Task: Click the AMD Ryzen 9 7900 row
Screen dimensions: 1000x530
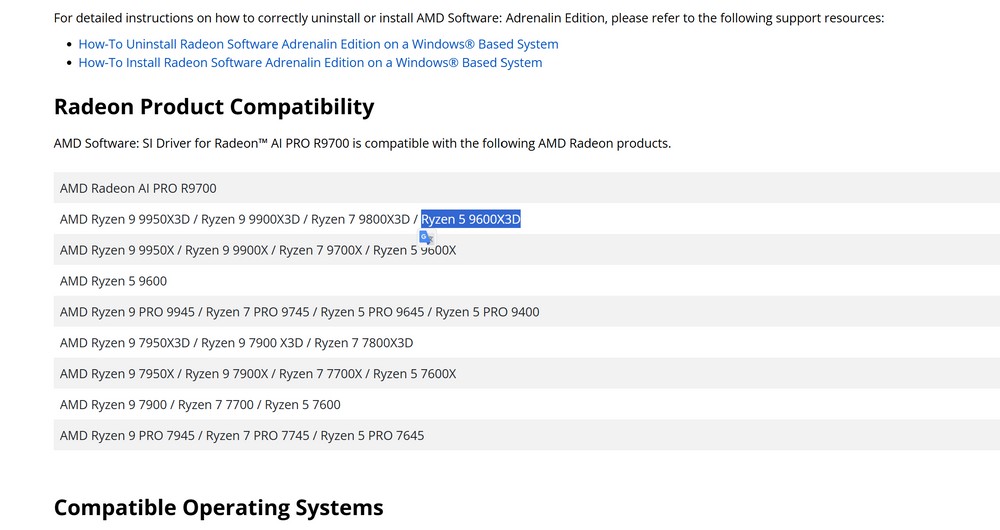Action: click(527, 405)
